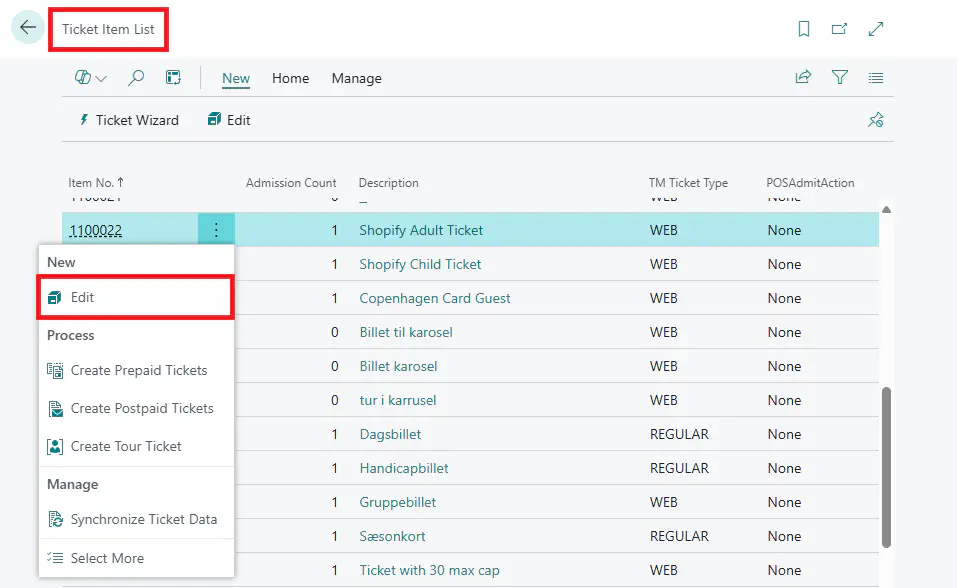Click Synchronize Ticket Data option
This screenshot has height=588, width=957.
pyautogui.click(x=143, y=520)
